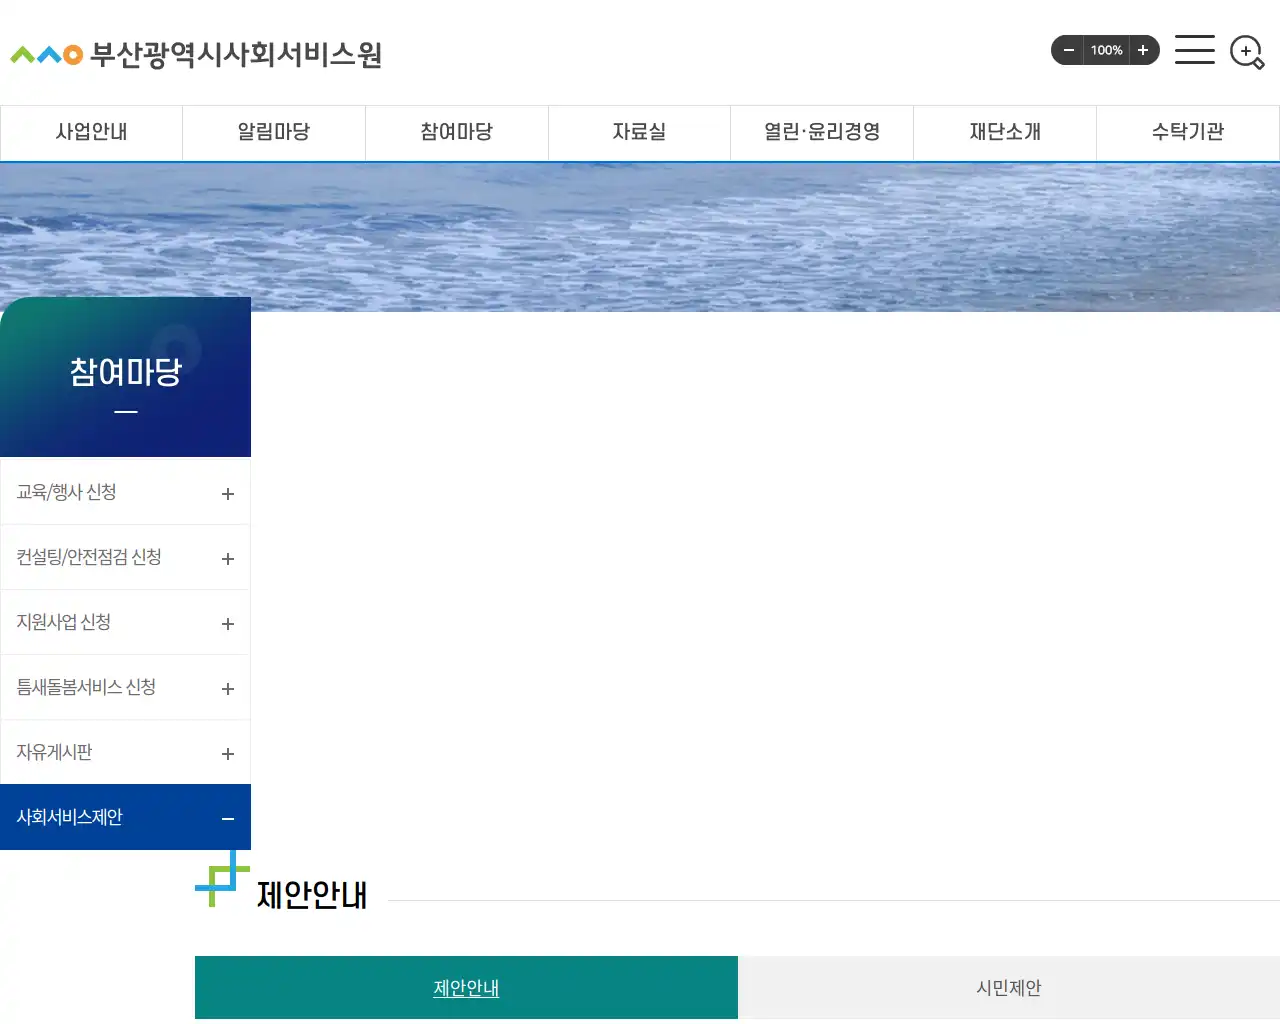Click the plus icon to increase font size
Screen dimensions: 1280x1024
click(1143, 50)
